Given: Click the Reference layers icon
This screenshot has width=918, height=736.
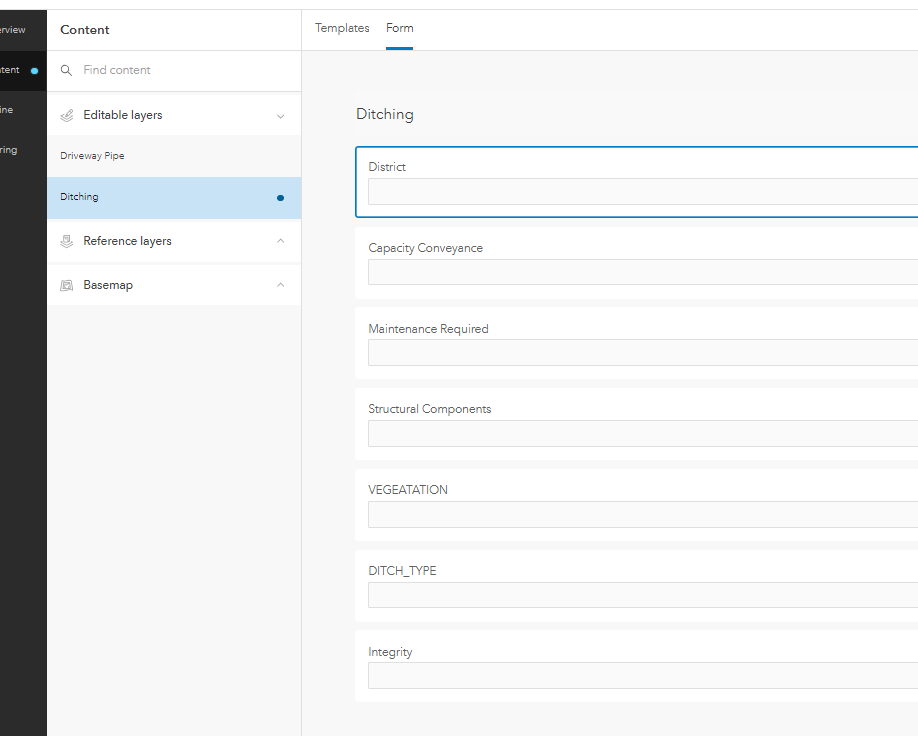Looking at the screenshot, I should (x=67, y=241).
